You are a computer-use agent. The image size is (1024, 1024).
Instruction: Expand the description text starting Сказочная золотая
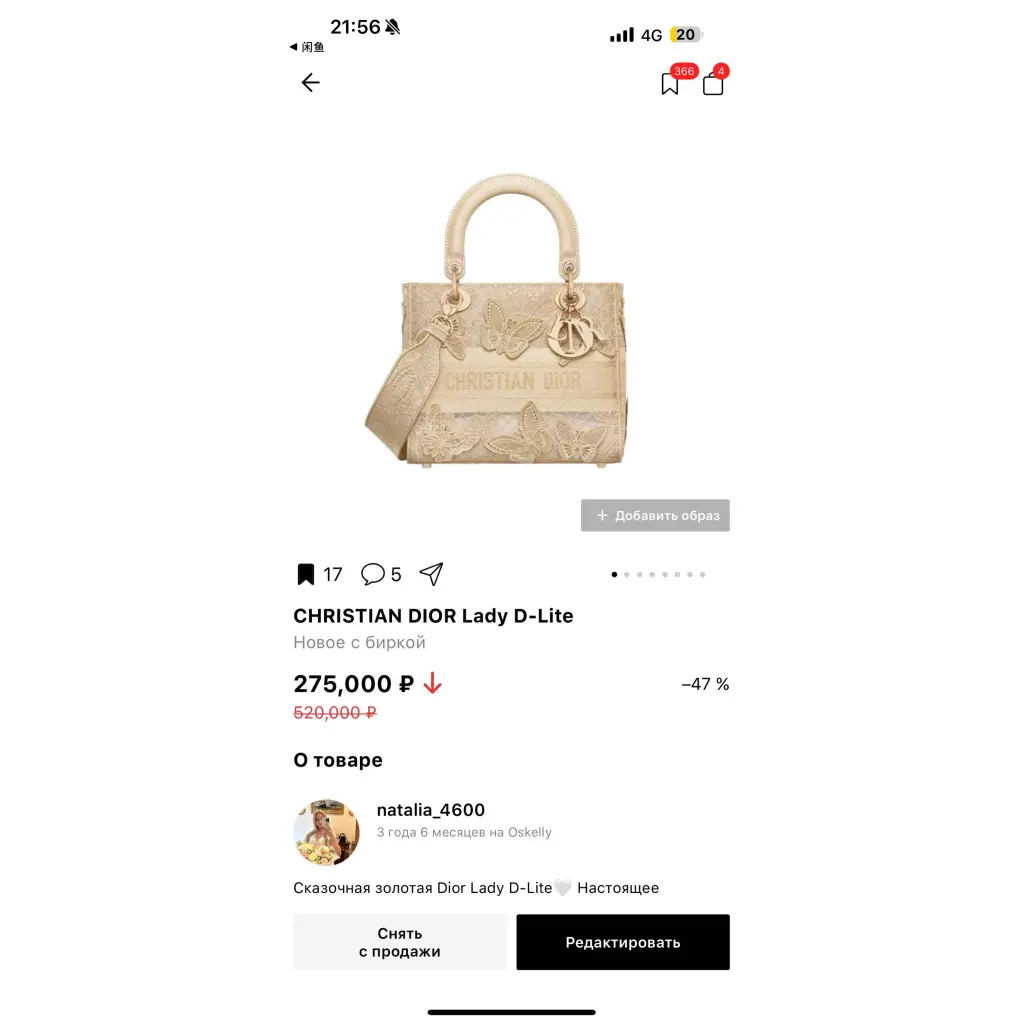click(476, 888)
